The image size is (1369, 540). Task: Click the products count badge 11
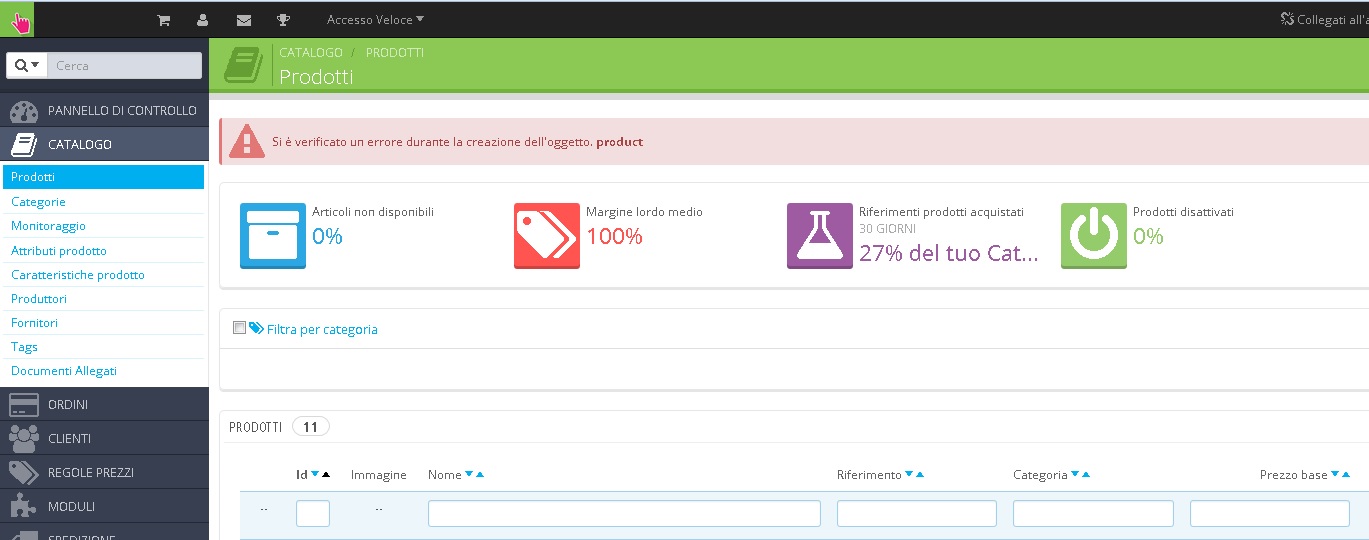point(310,427)
